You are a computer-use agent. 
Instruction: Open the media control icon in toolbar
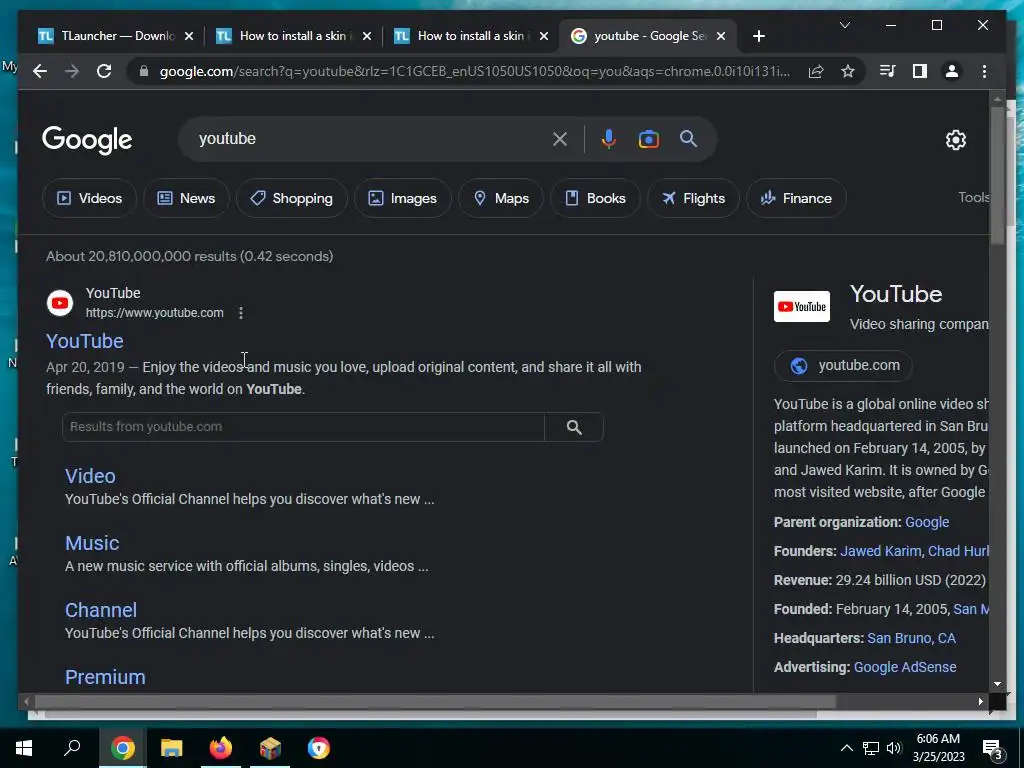[888, 71]
